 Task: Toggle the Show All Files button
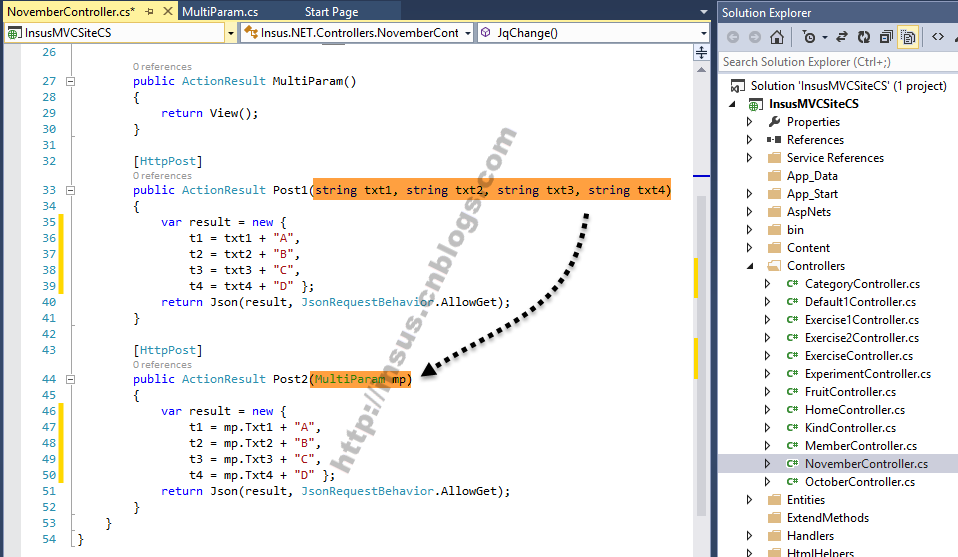coord(909,37)
